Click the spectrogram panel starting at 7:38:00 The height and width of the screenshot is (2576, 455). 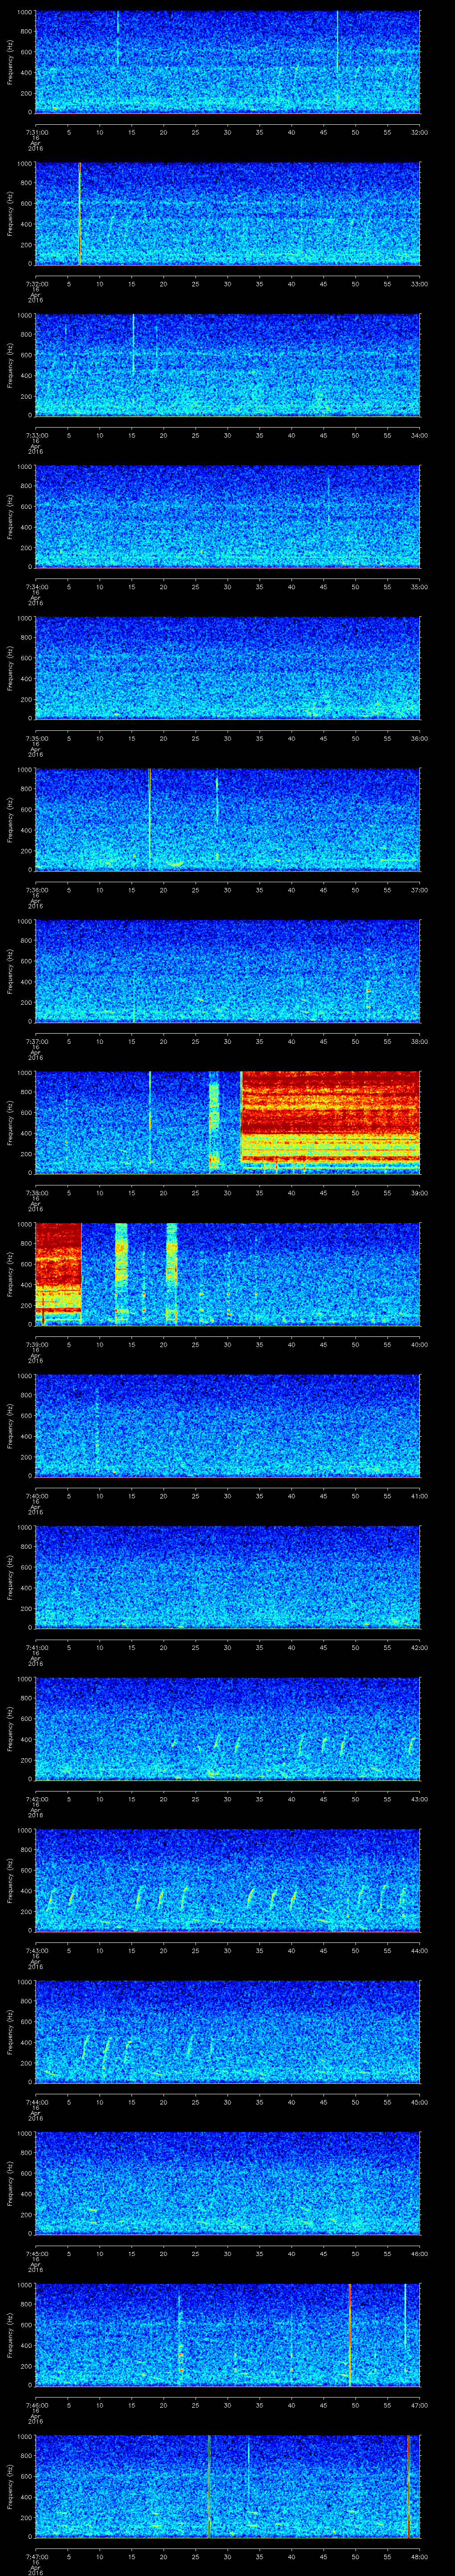[227, 1123]
